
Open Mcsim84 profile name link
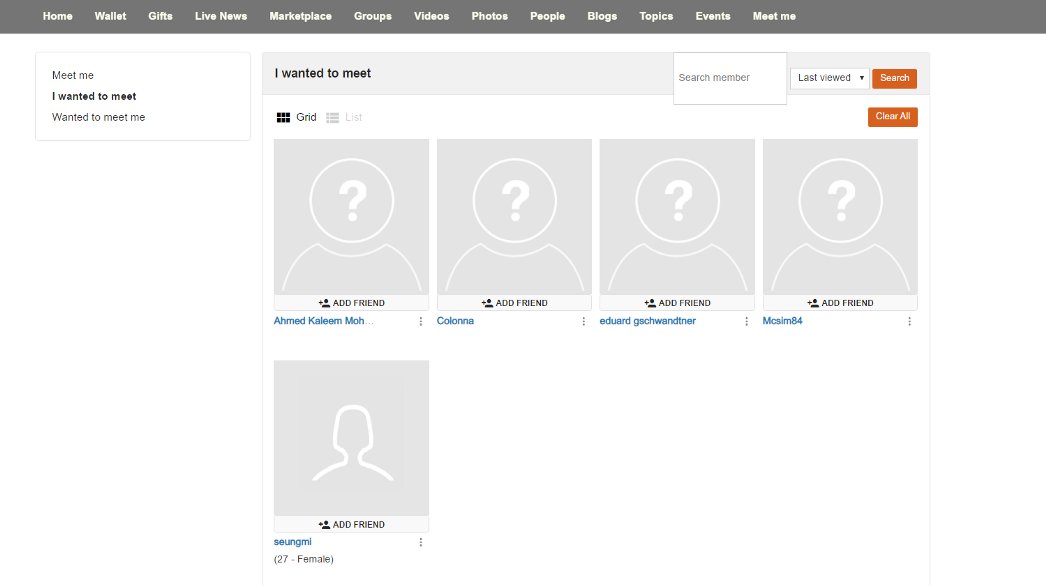click(782, 321)
